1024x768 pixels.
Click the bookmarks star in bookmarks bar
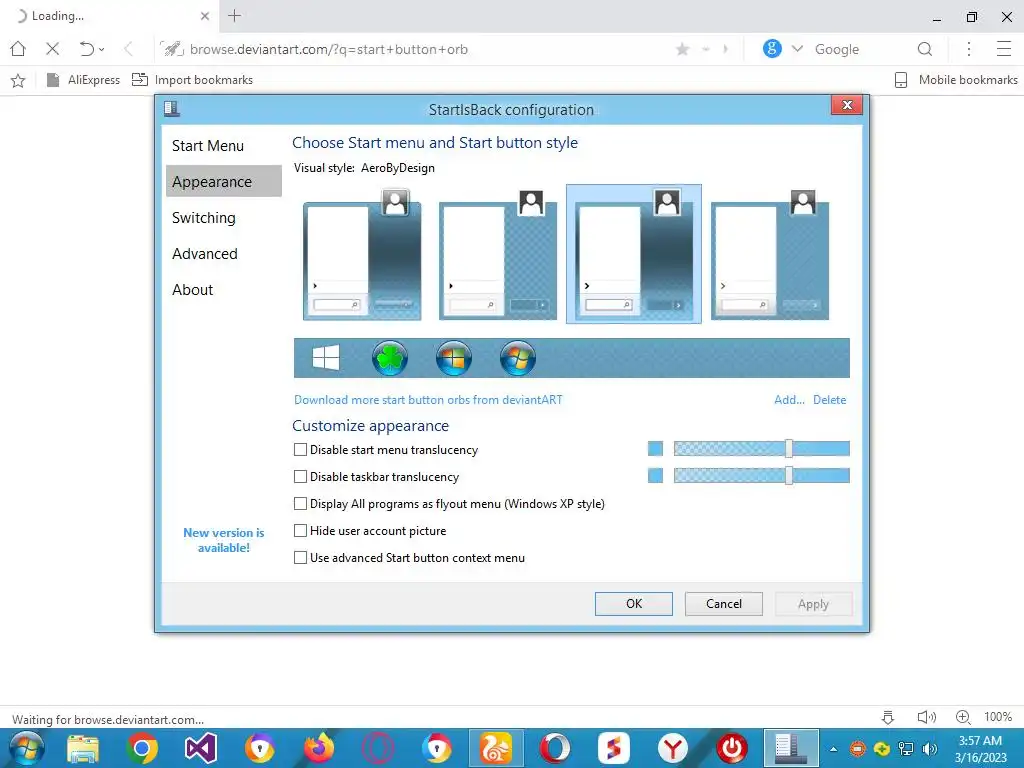pos(18,80)
